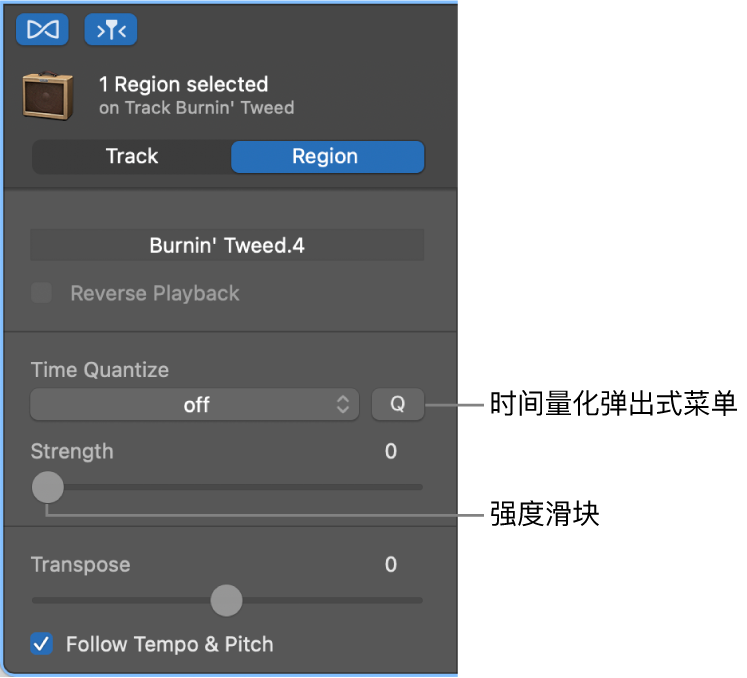Click the Transpose slider knob
The image size is (747, 678).
(x=227, y=600)
